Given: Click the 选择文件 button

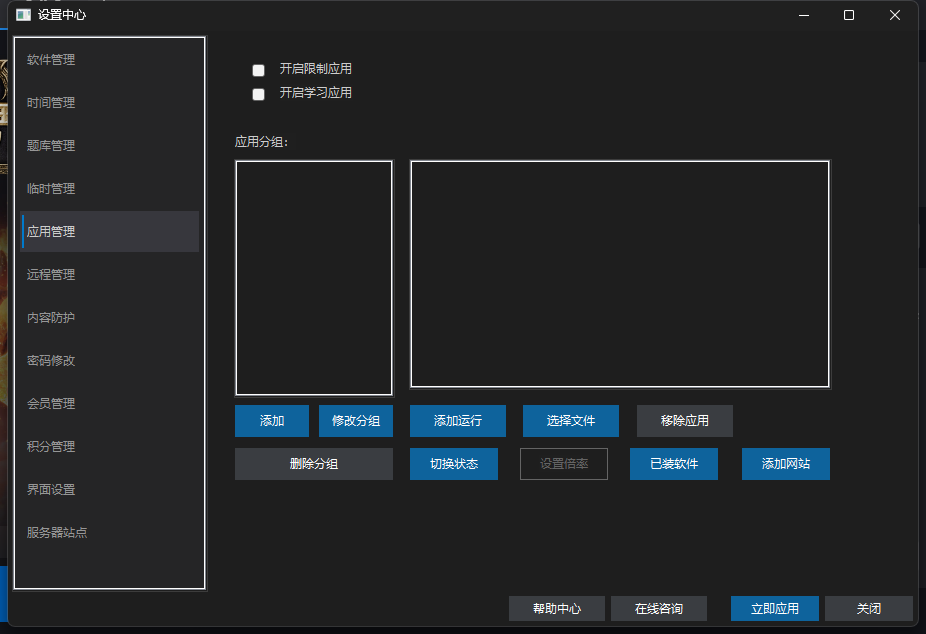Looking at the screenshot, I should point(570,421).
